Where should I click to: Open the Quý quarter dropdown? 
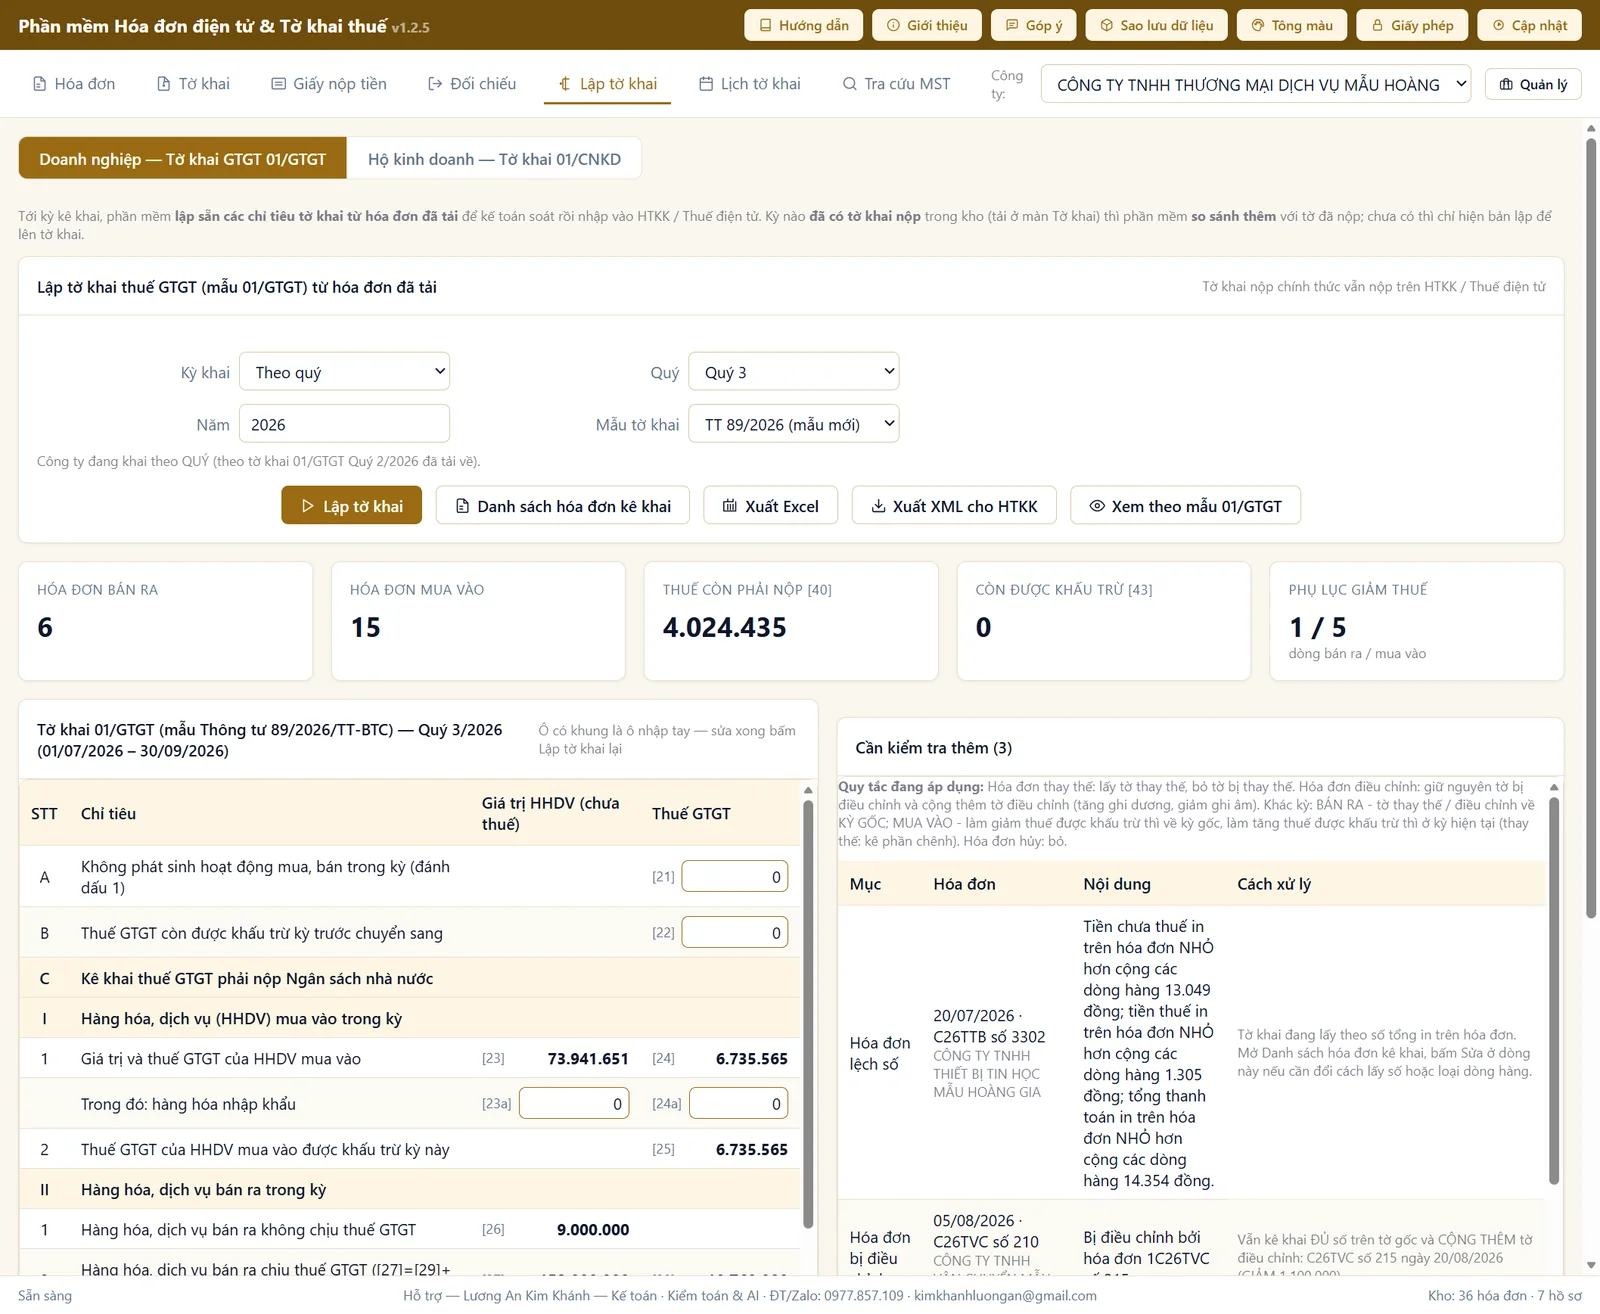click(794, 372)
